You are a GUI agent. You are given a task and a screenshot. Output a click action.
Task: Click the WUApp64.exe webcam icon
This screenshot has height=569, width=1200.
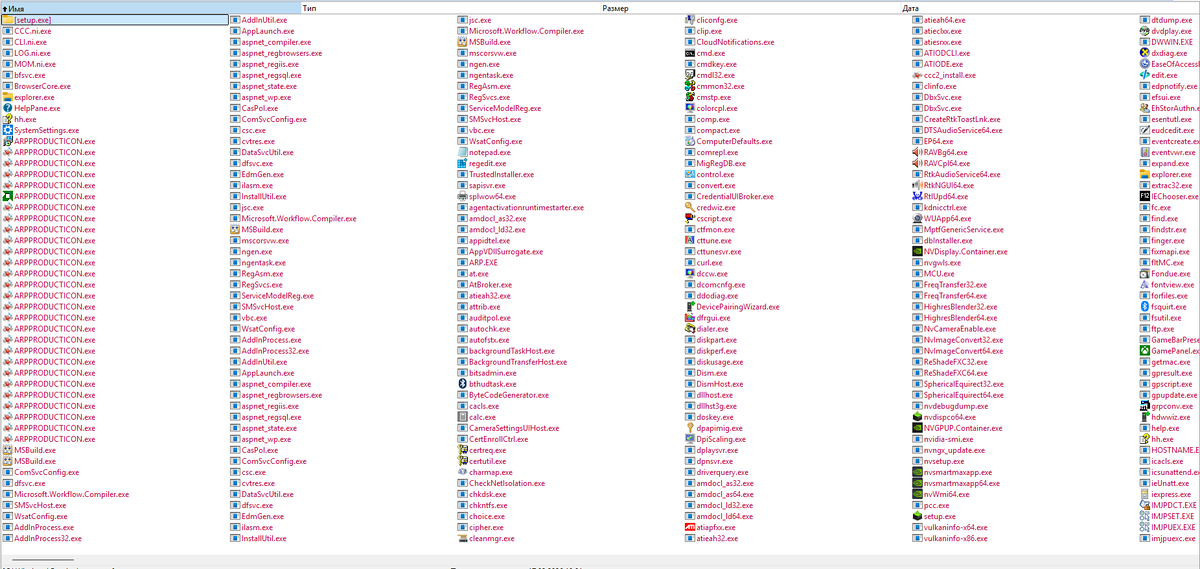917,218
